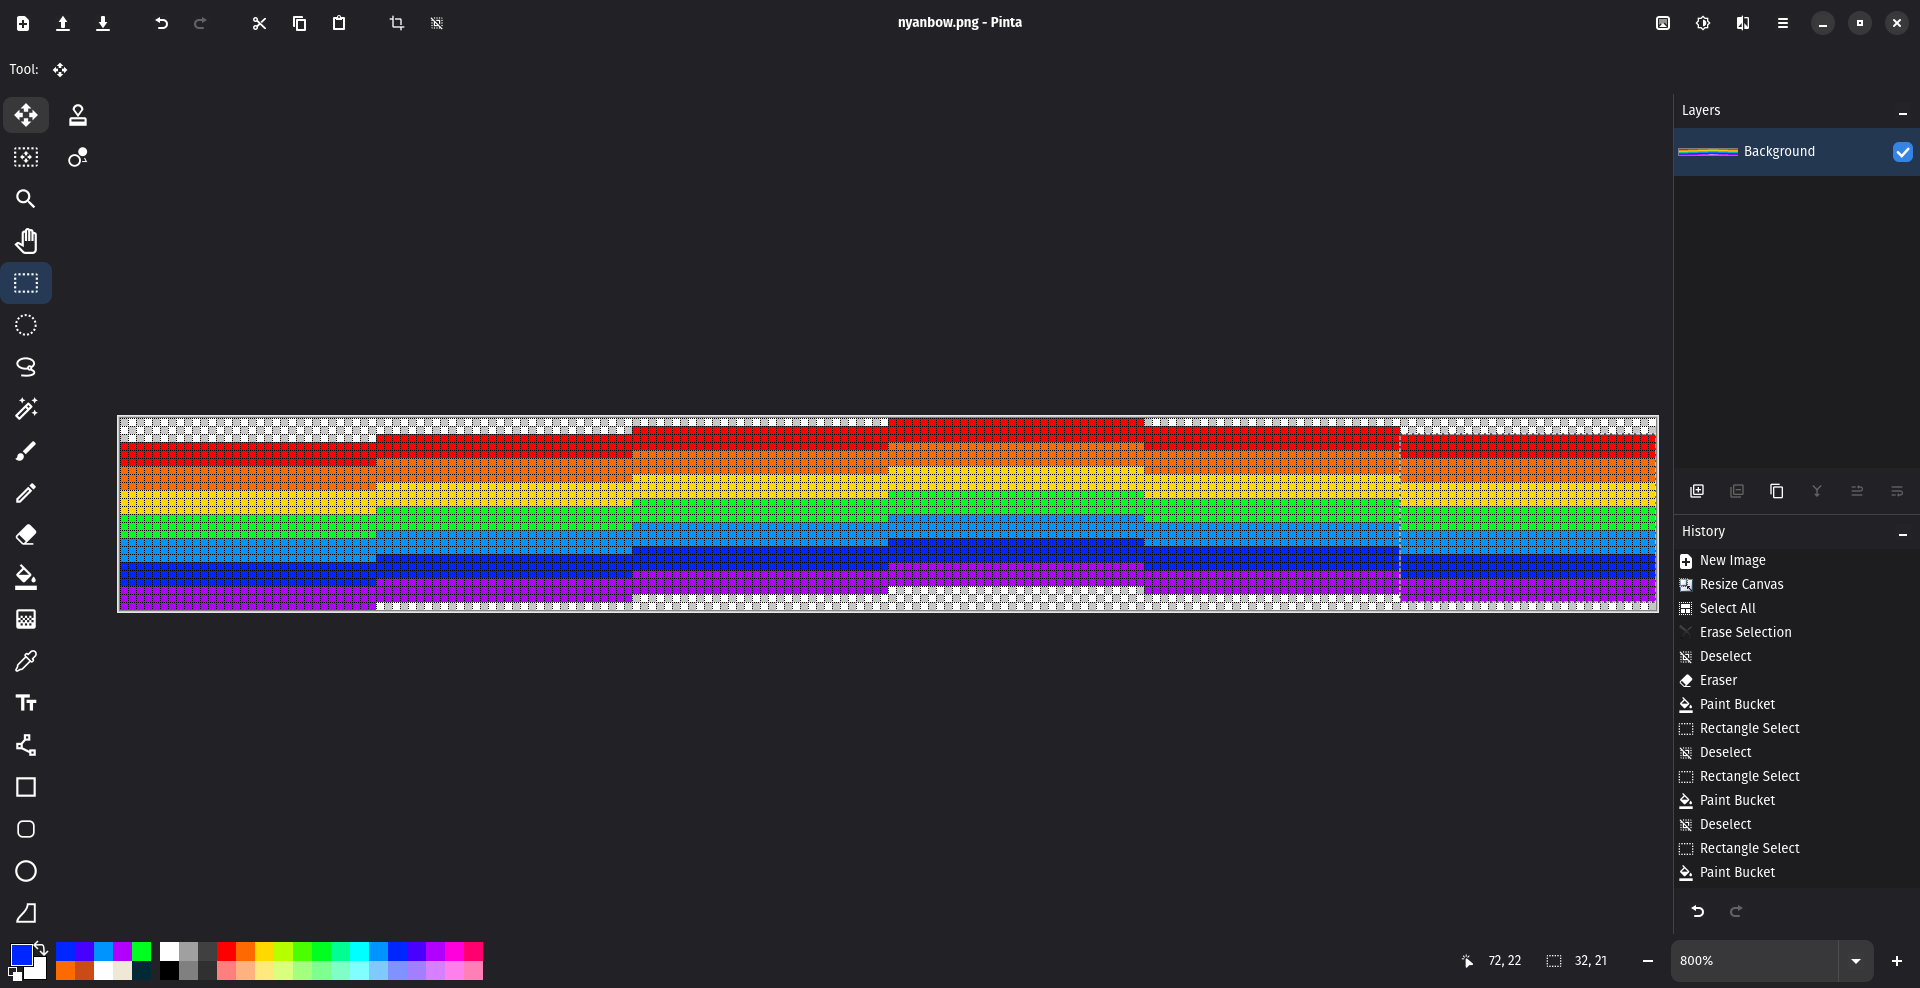Reset colors to black and white

(15, 974)
